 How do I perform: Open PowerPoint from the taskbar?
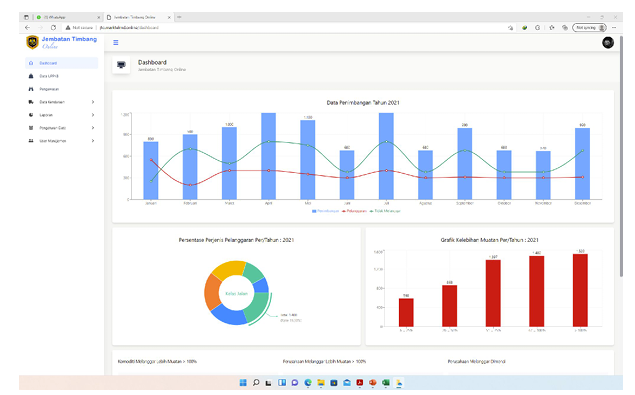[x=373, y=382]
